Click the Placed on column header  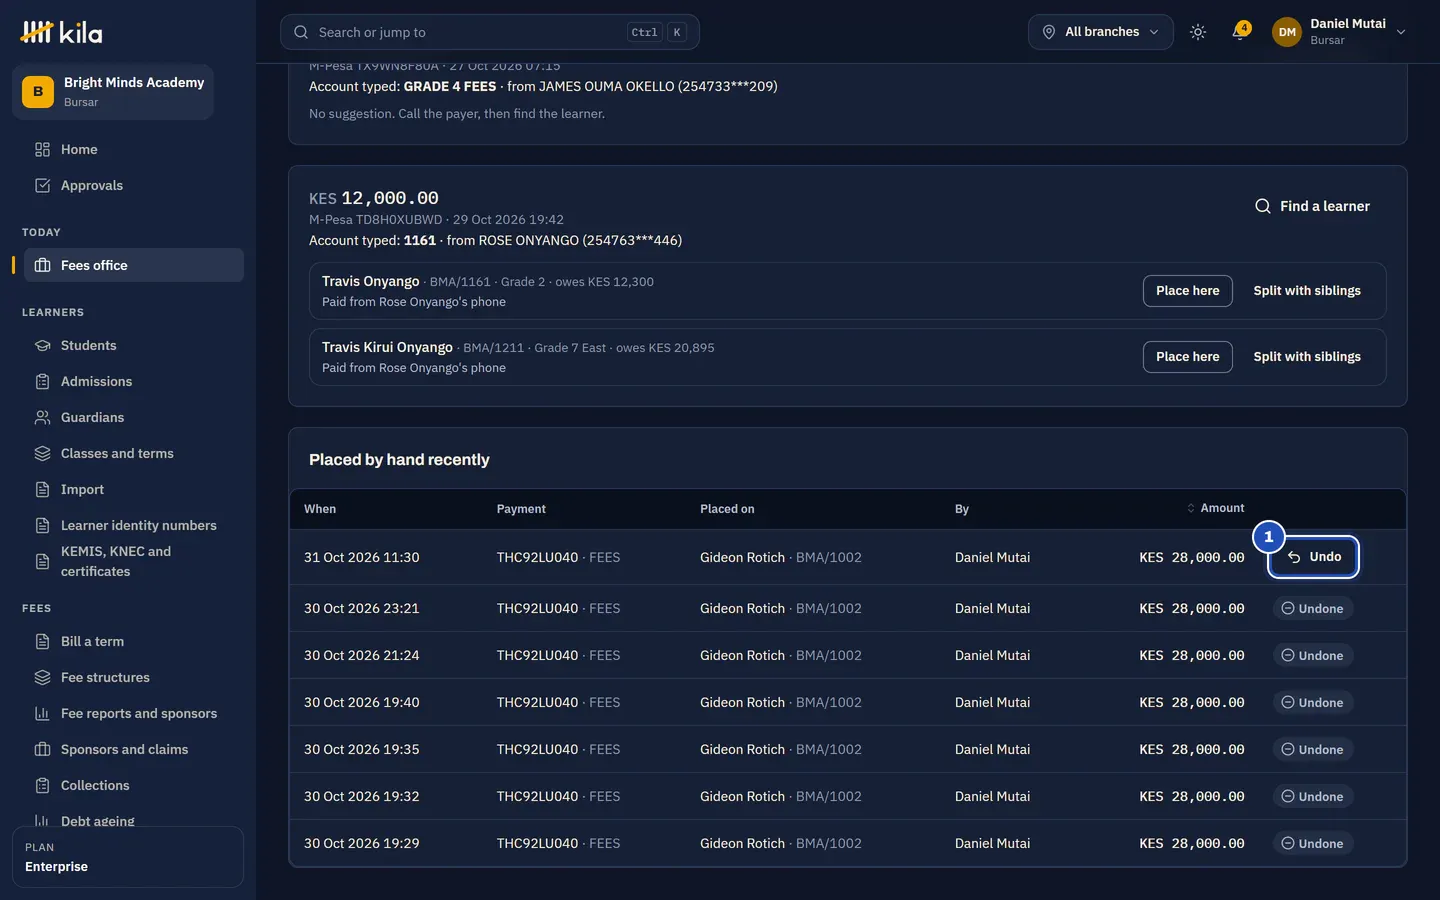click(x=727, y=509)
